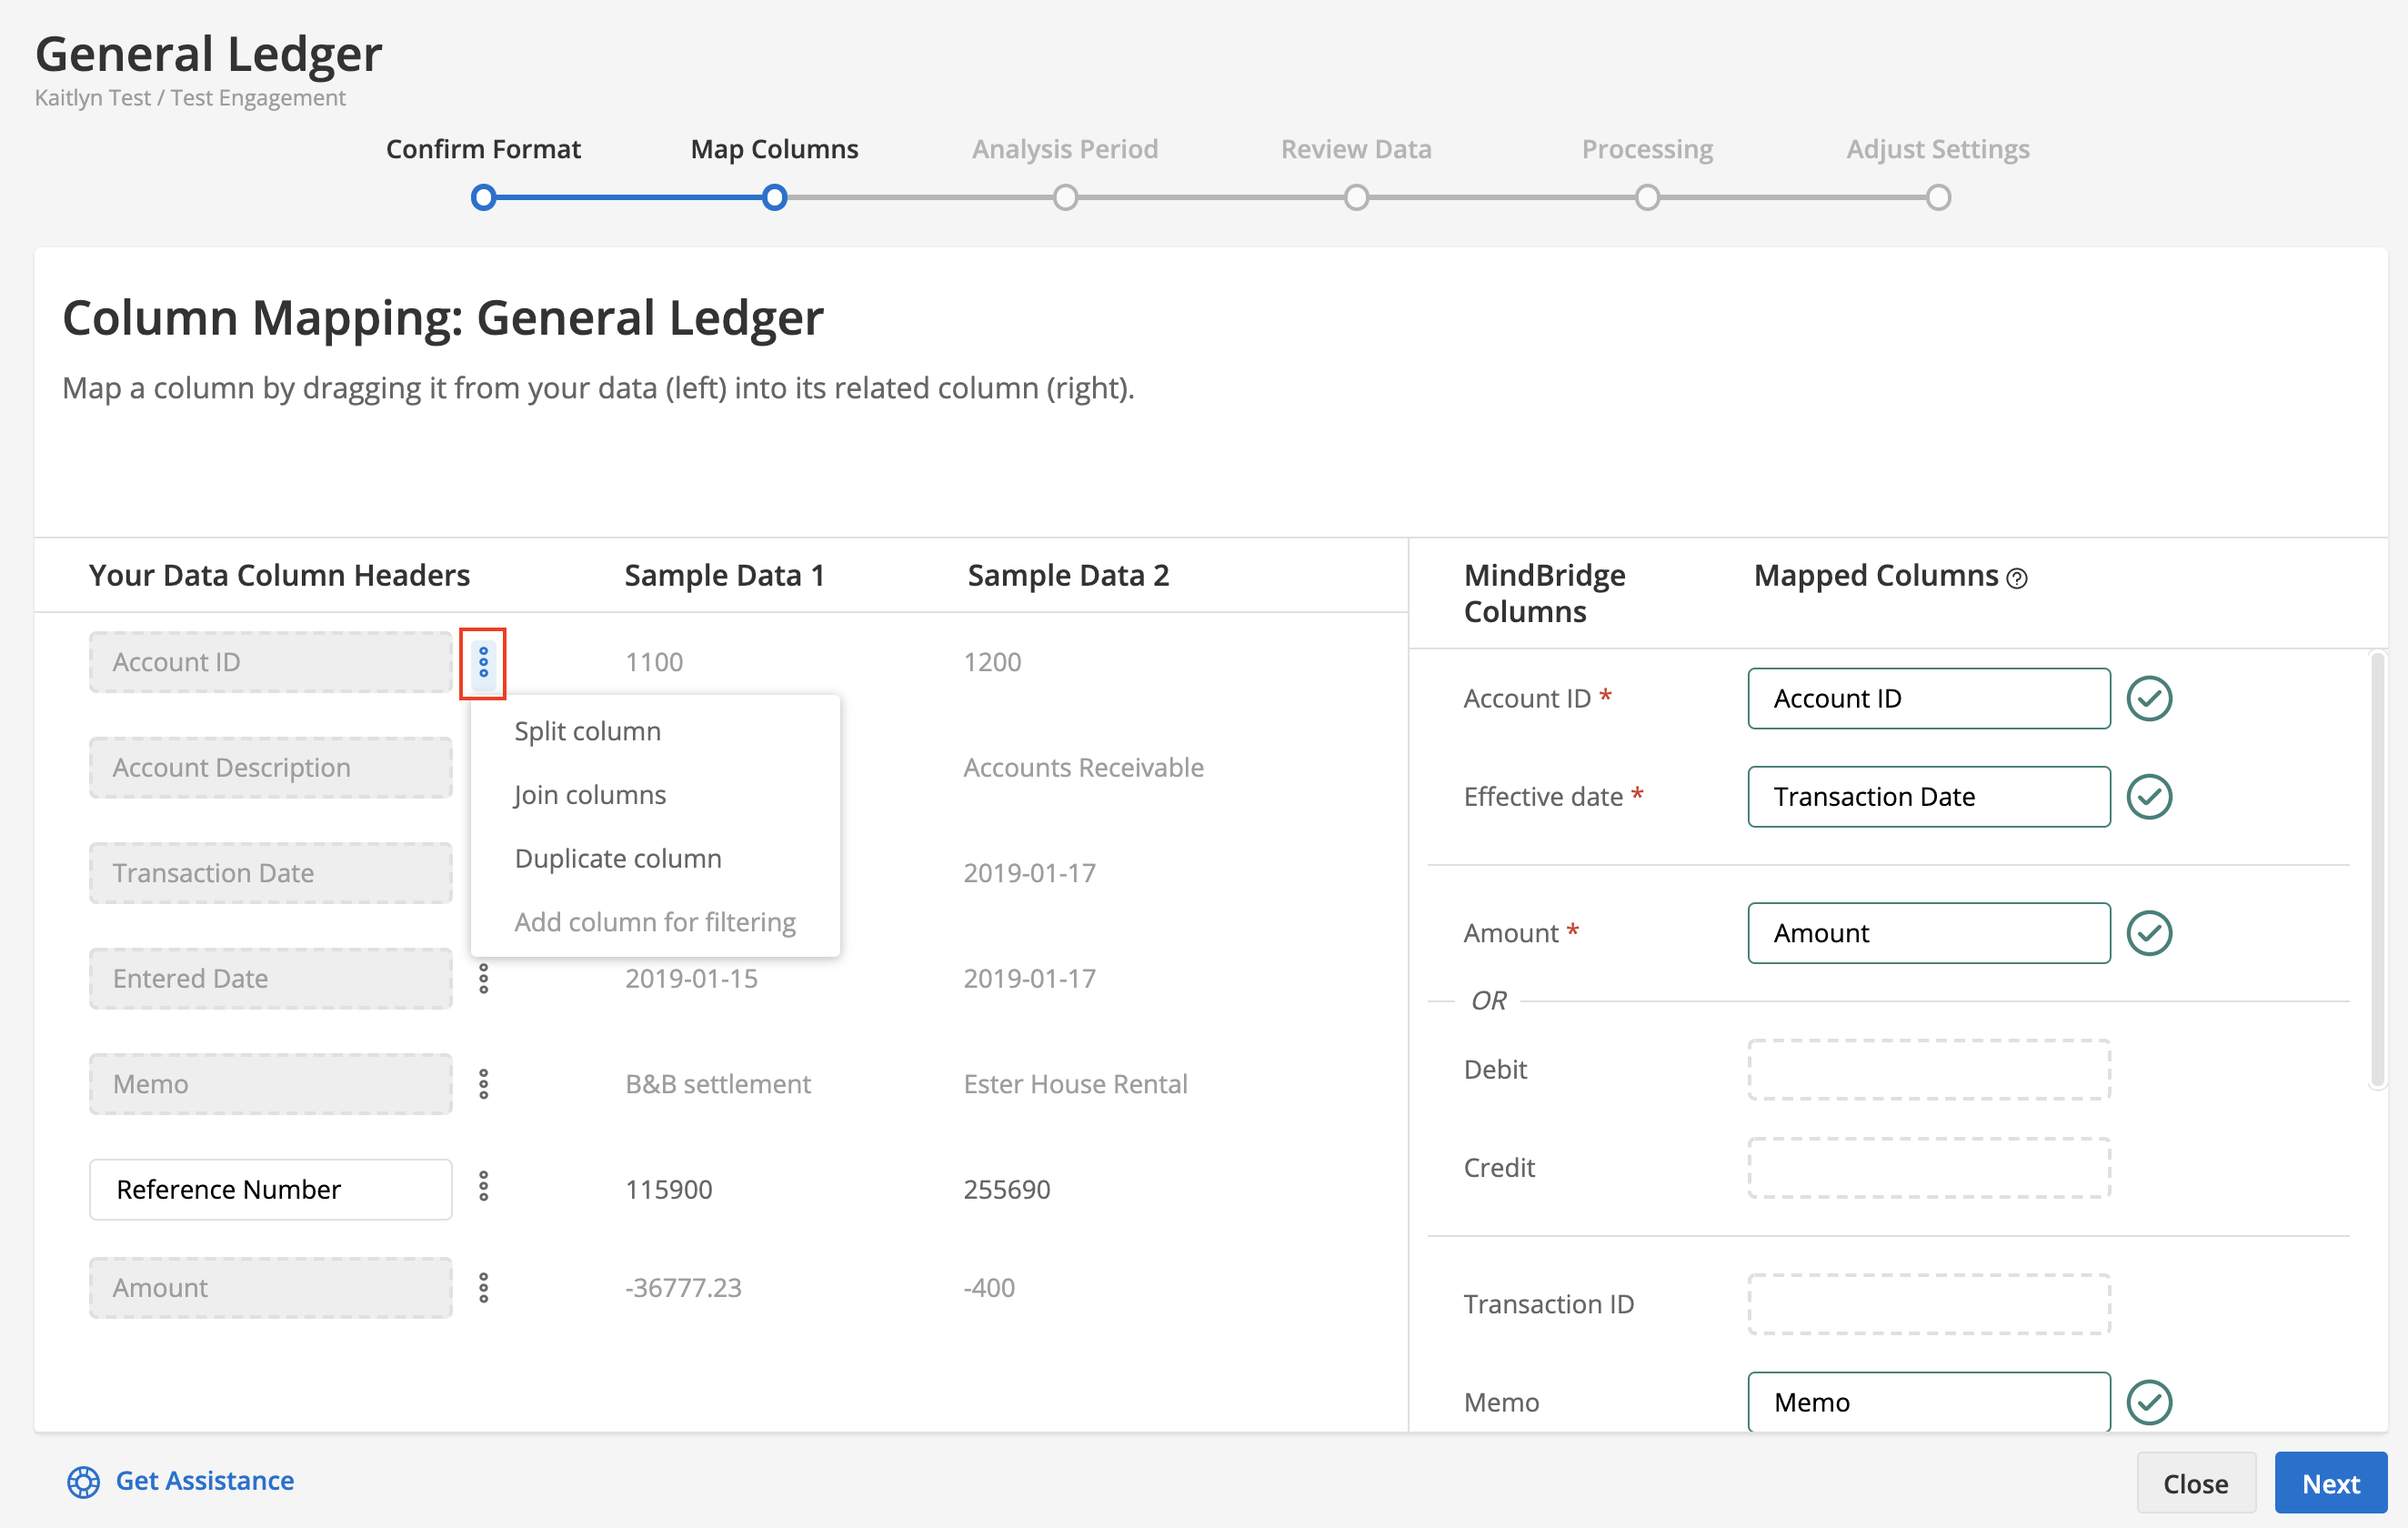2408x1528 pixels.
Task: Click the Transaction ID mapped column input field
Action: coord(1927,1303)
